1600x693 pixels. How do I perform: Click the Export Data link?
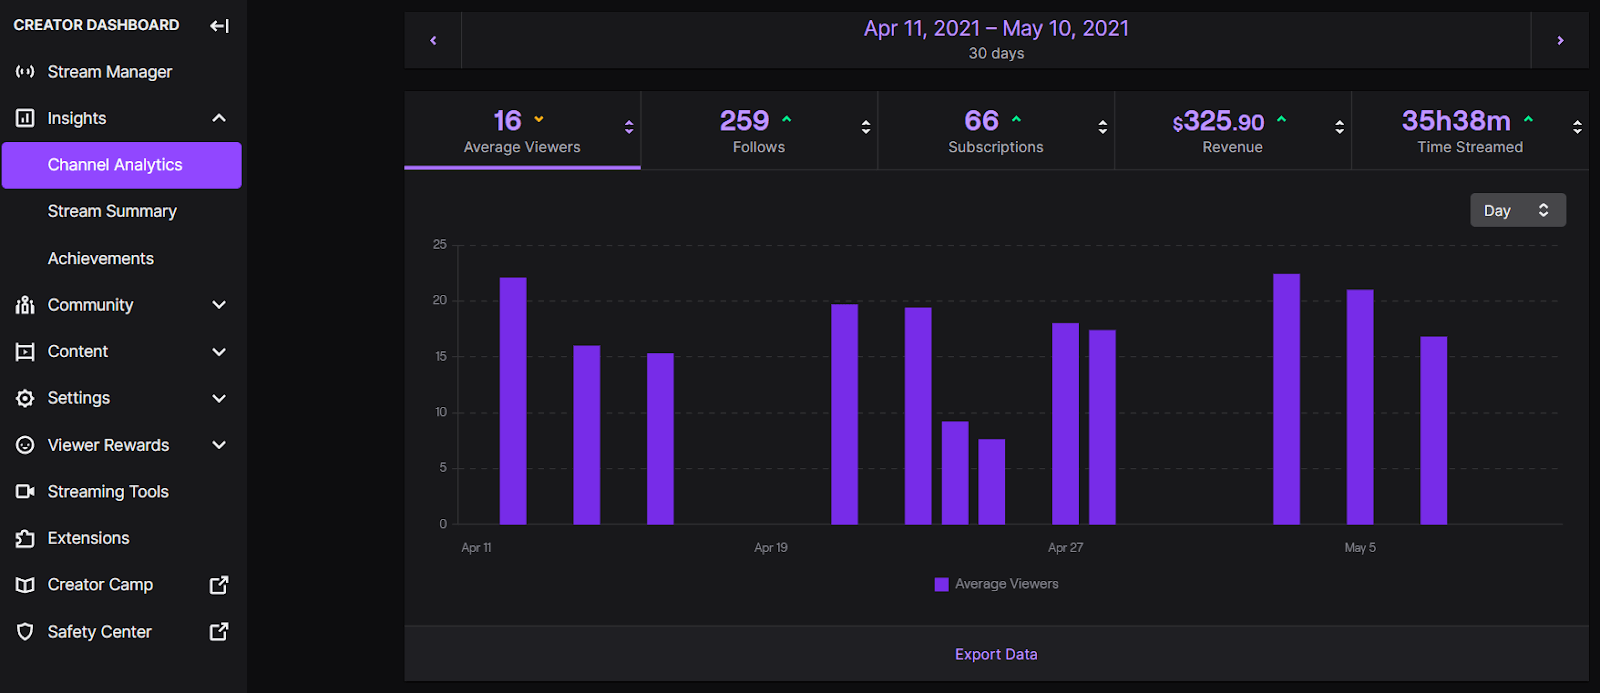tap(996, 654)
